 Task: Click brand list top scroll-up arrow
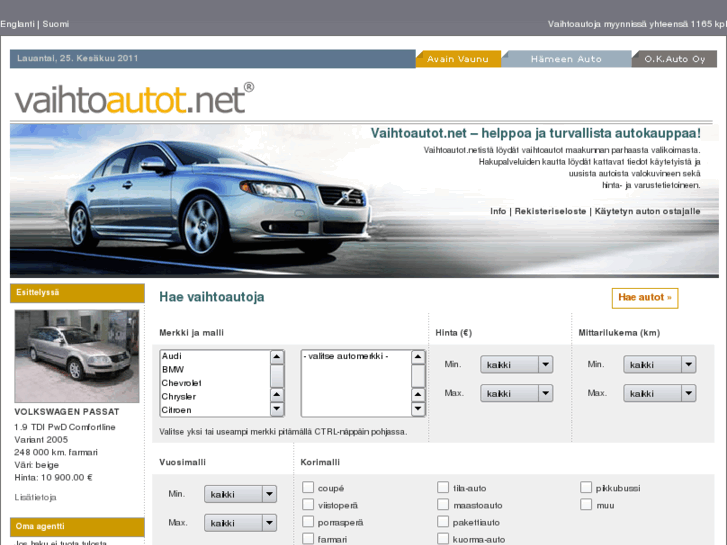tap(277, 357)
